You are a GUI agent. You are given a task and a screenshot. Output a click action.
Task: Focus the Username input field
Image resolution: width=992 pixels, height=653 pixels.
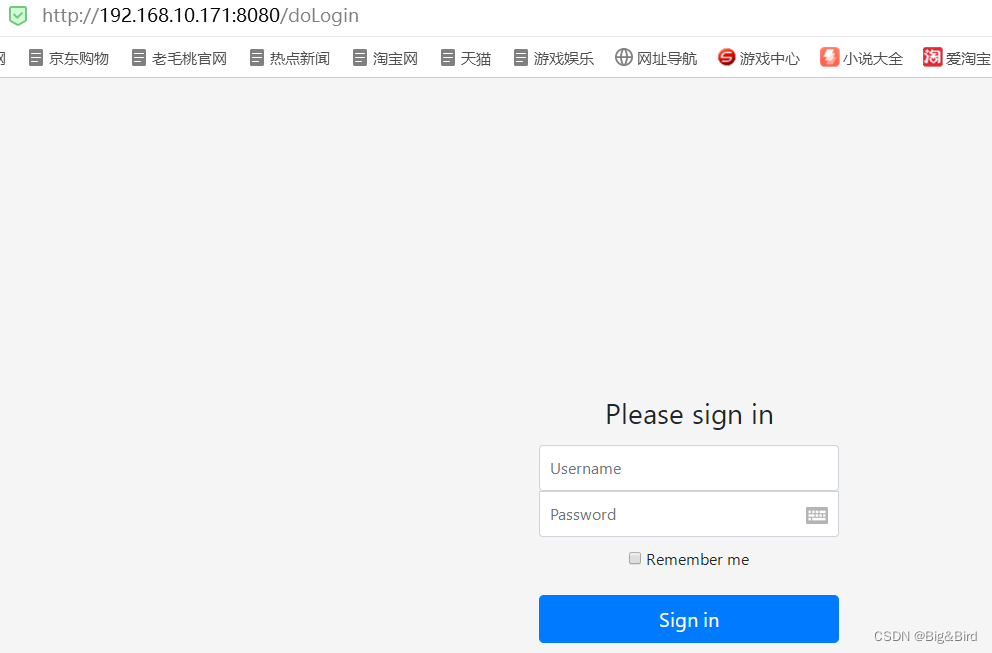click(689, 468)
